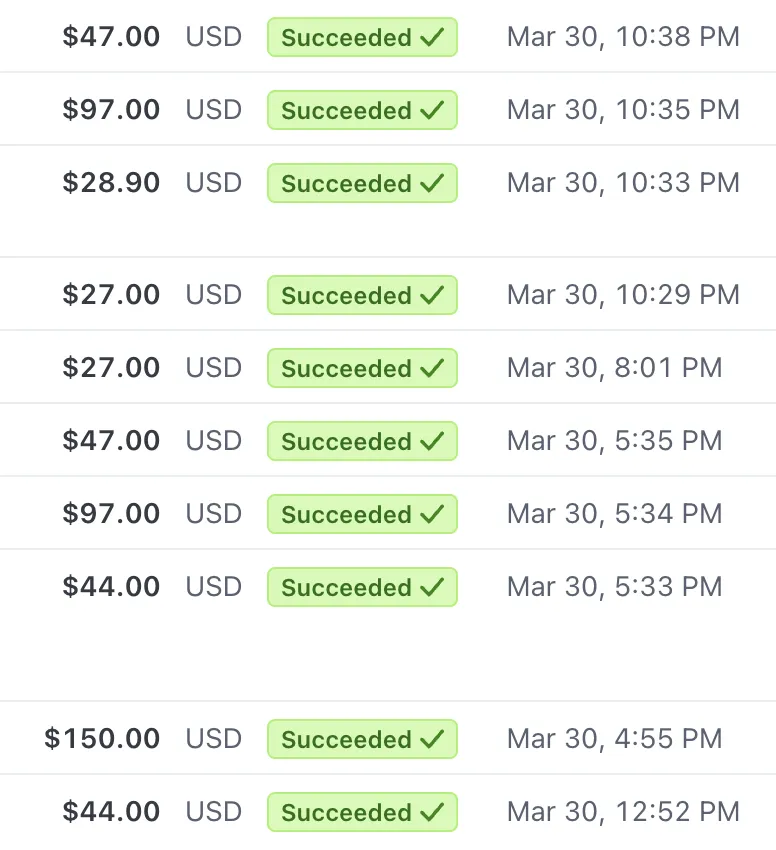Open the $27.00 payment at 10:29 PM

(388, 294)
